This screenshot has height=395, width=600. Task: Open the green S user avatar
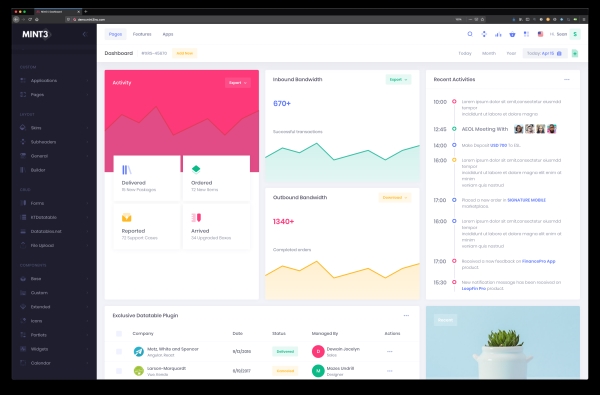coord(575,34)
